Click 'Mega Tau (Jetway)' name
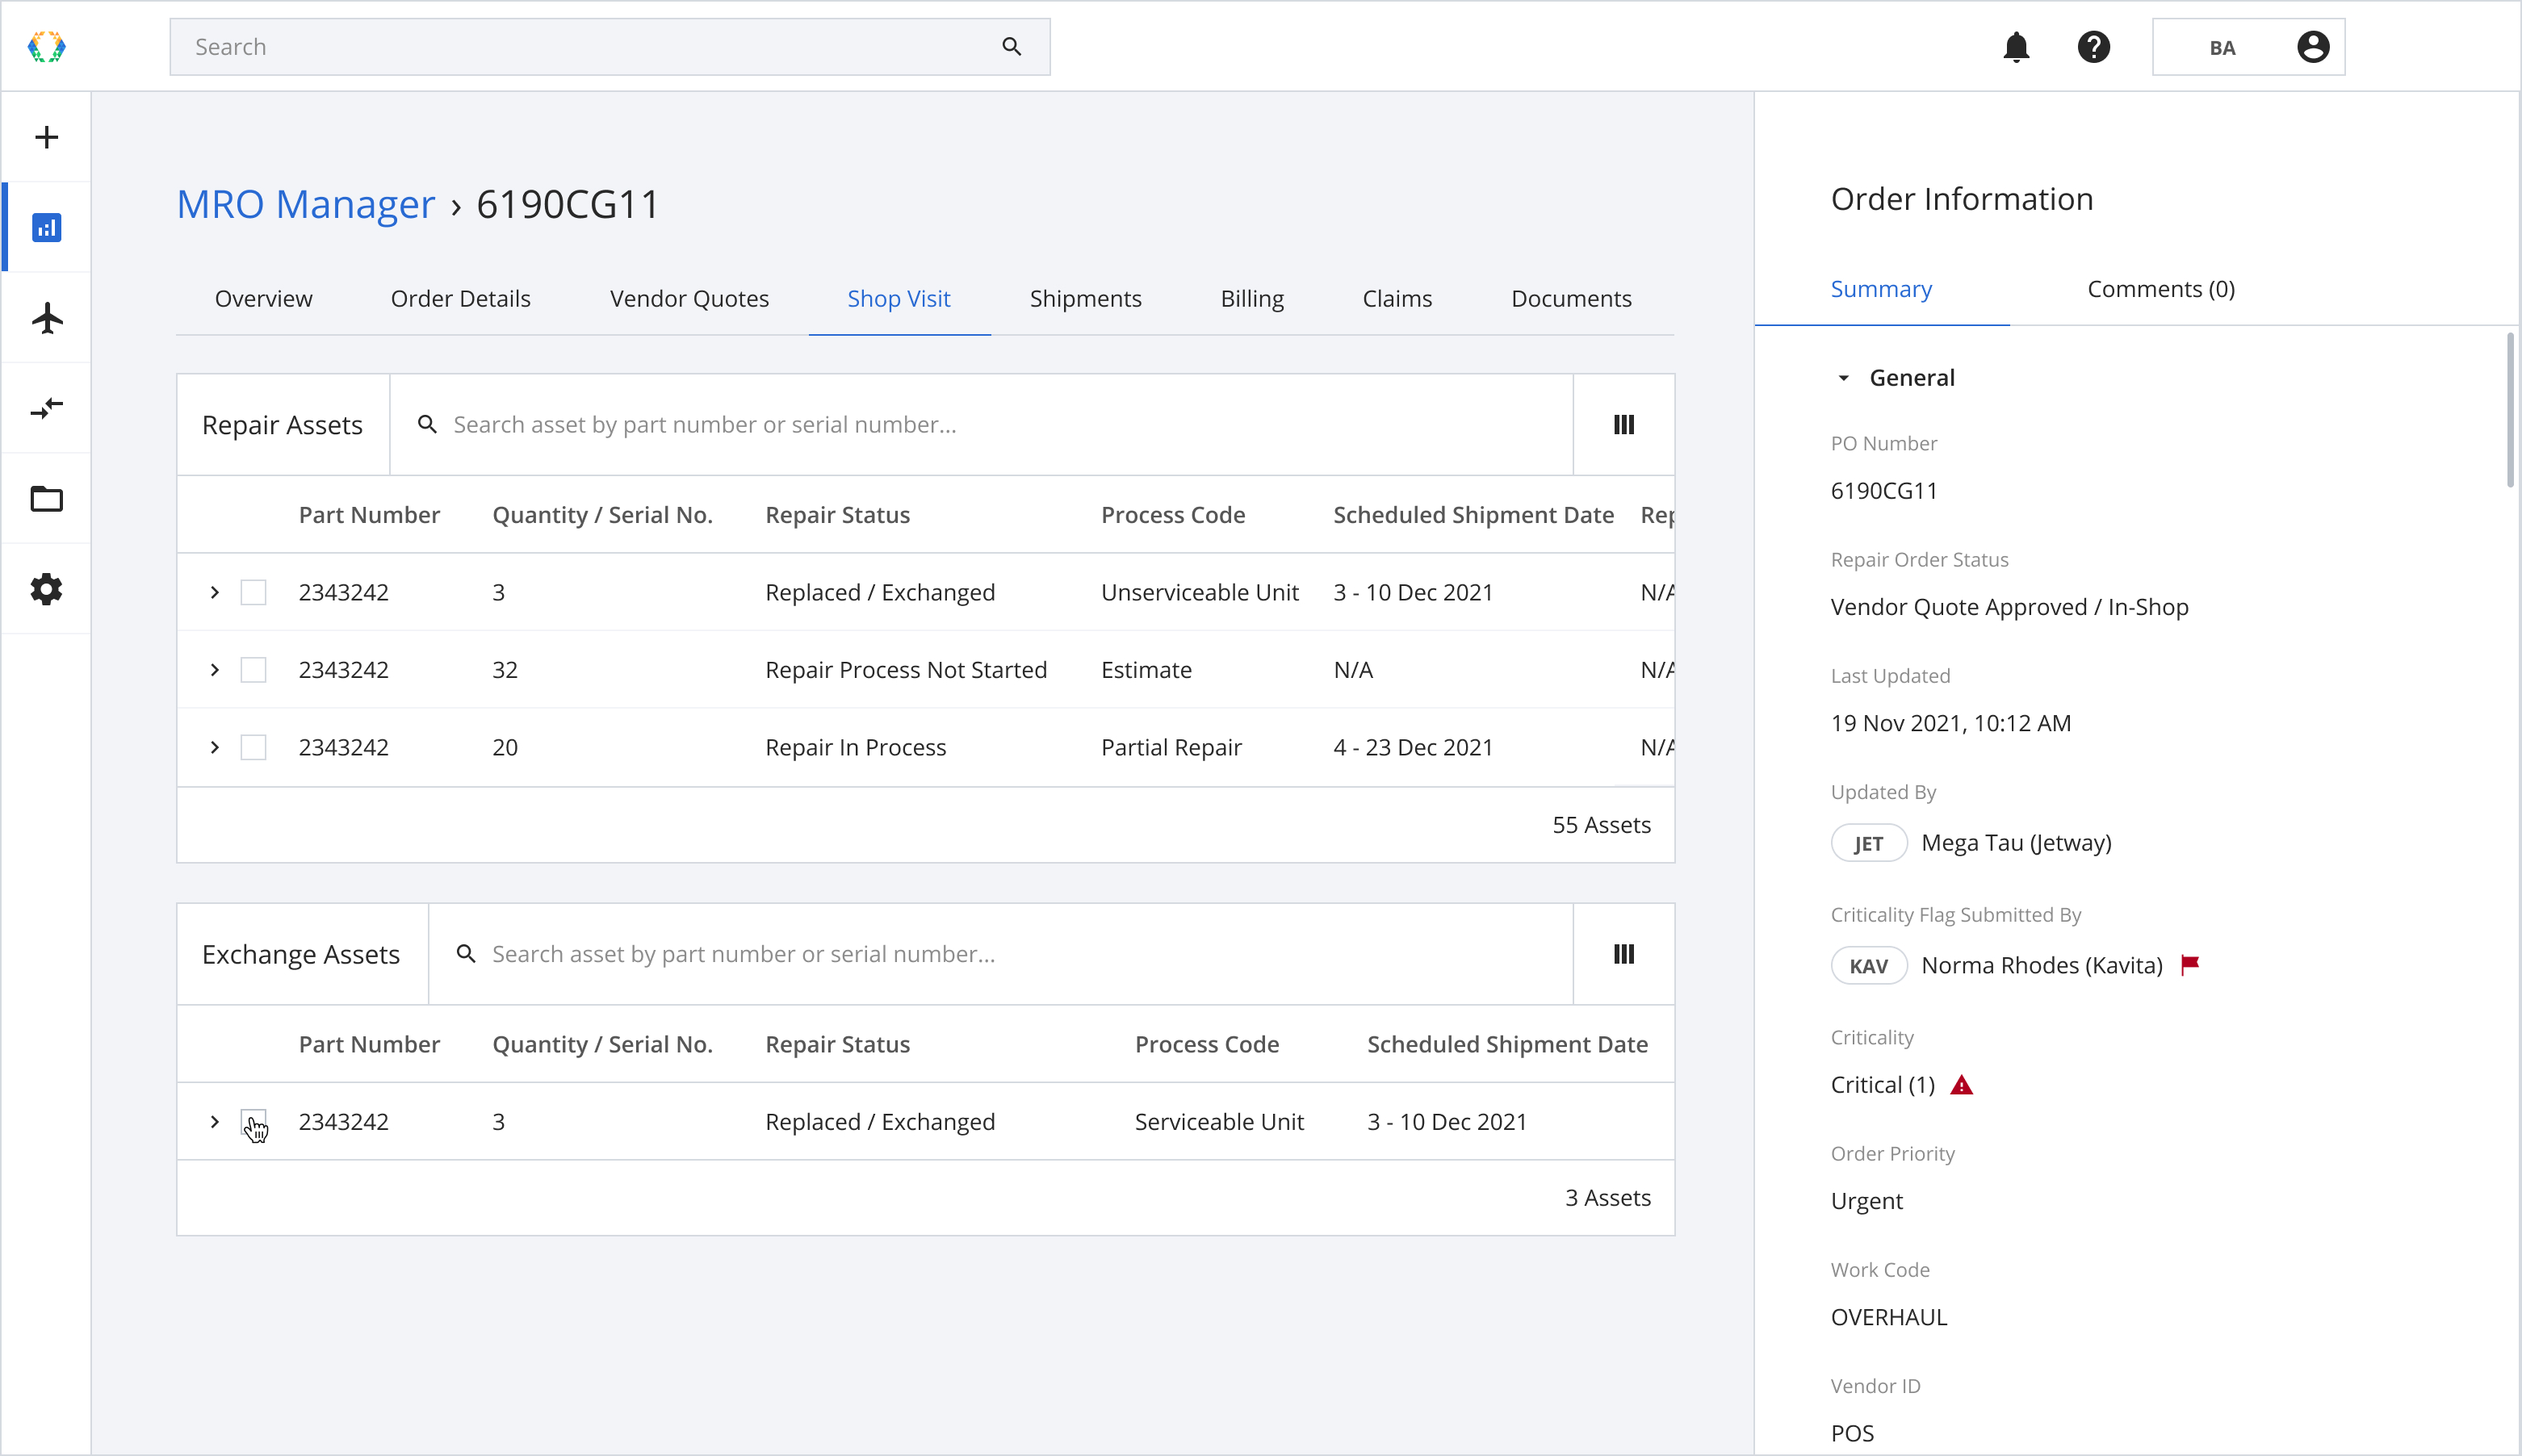 pos(2016,843)
